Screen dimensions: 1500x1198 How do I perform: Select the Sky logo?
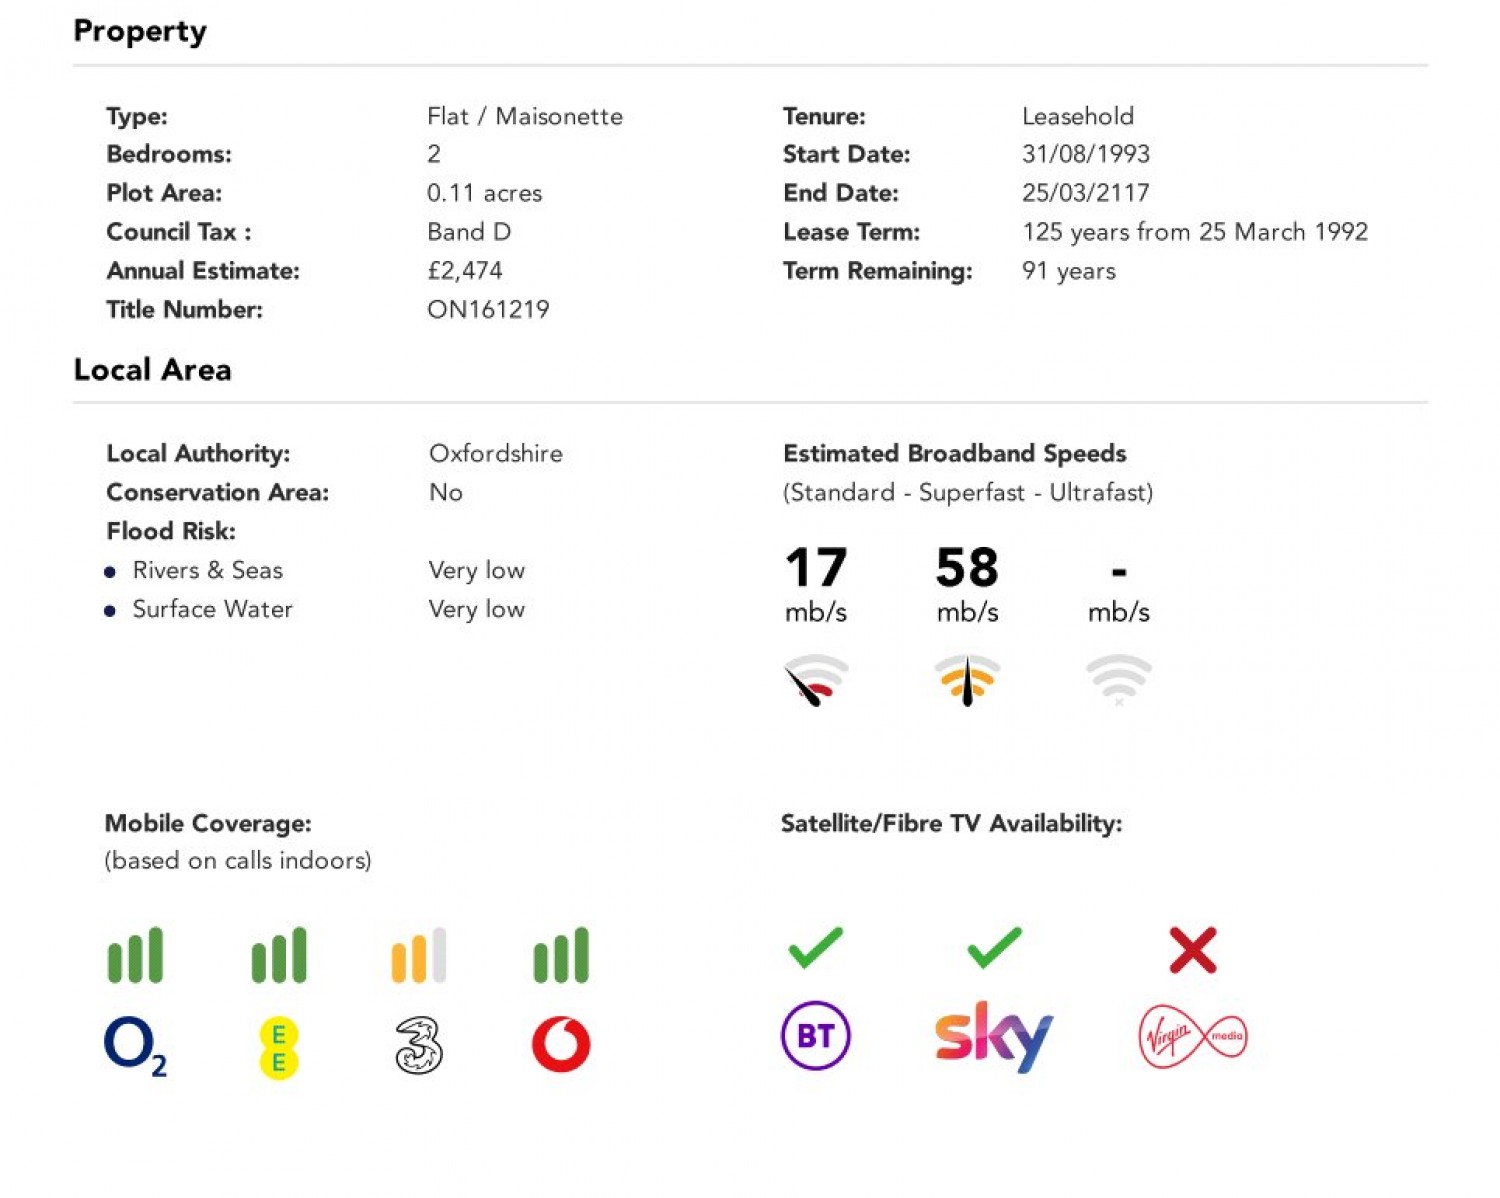pos(994,1036)
